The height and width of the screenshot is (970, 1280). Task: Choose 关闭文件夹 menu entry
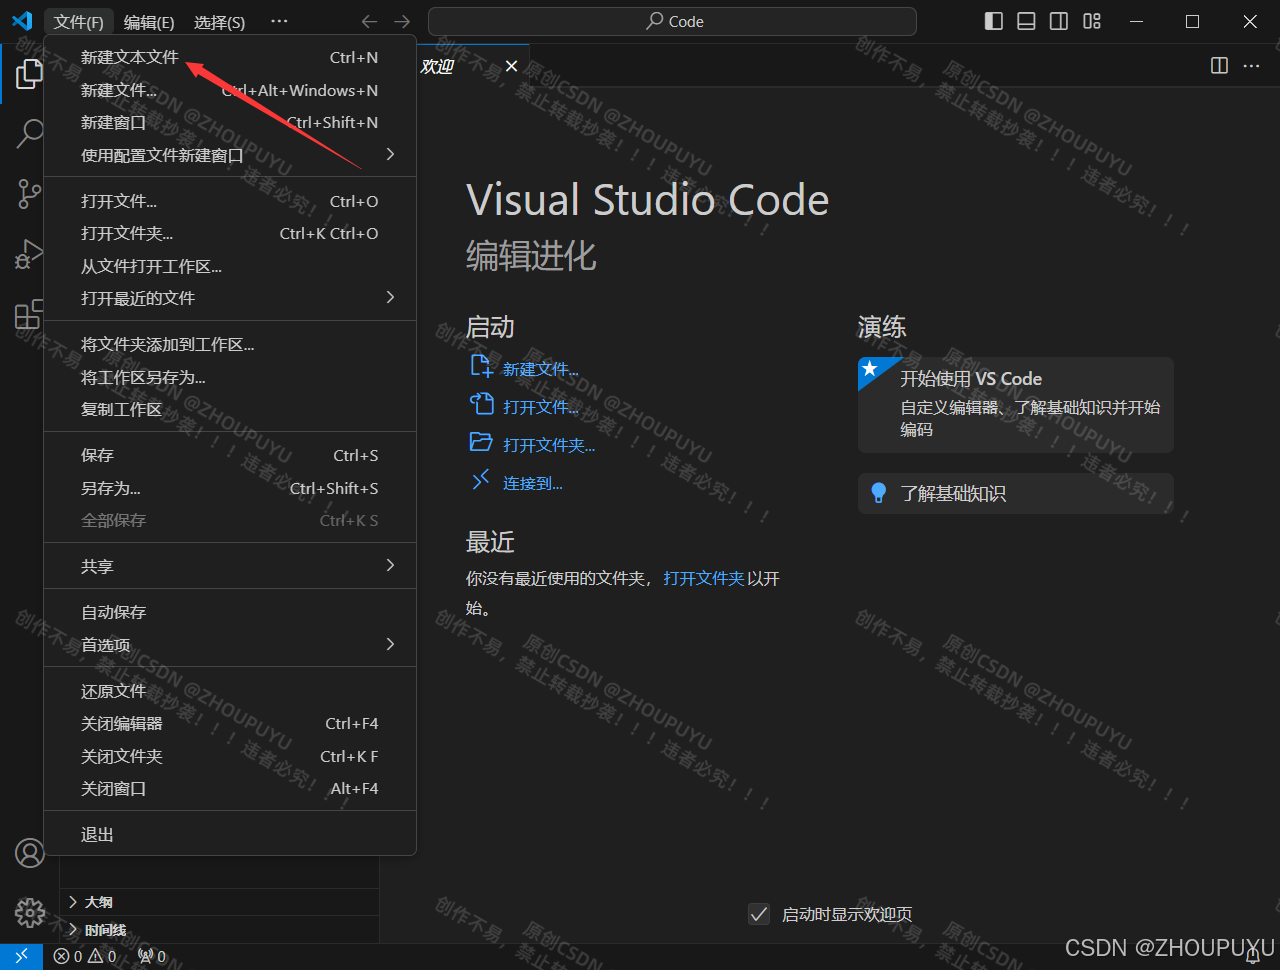click(x=230, y=756)
